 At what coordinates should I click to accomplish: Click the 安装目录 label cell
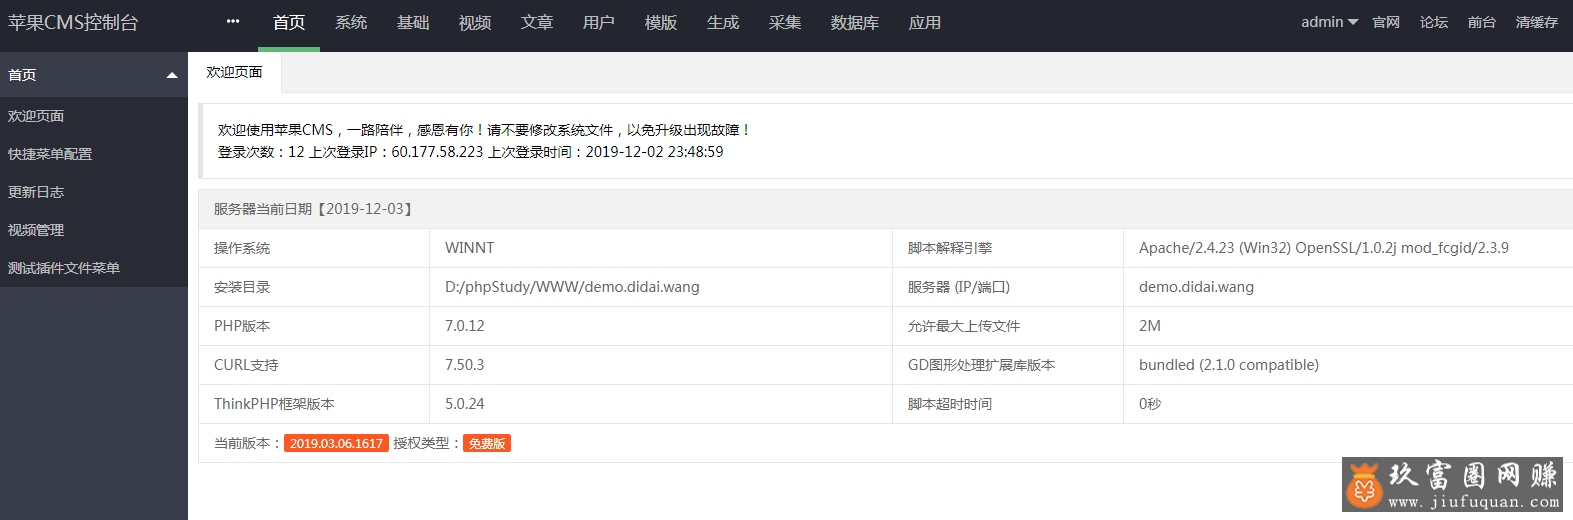click(x=314, y=287)
